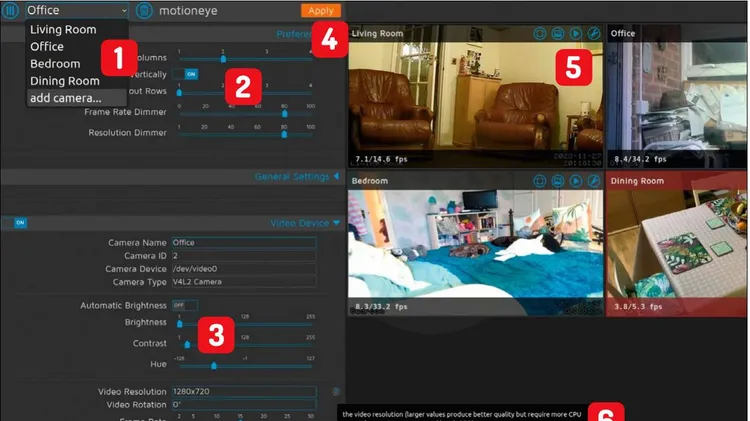This screenshot has width=750, height=421.
Task: Toggle Fit Frames Vertically switch
Action: point(186,74)
